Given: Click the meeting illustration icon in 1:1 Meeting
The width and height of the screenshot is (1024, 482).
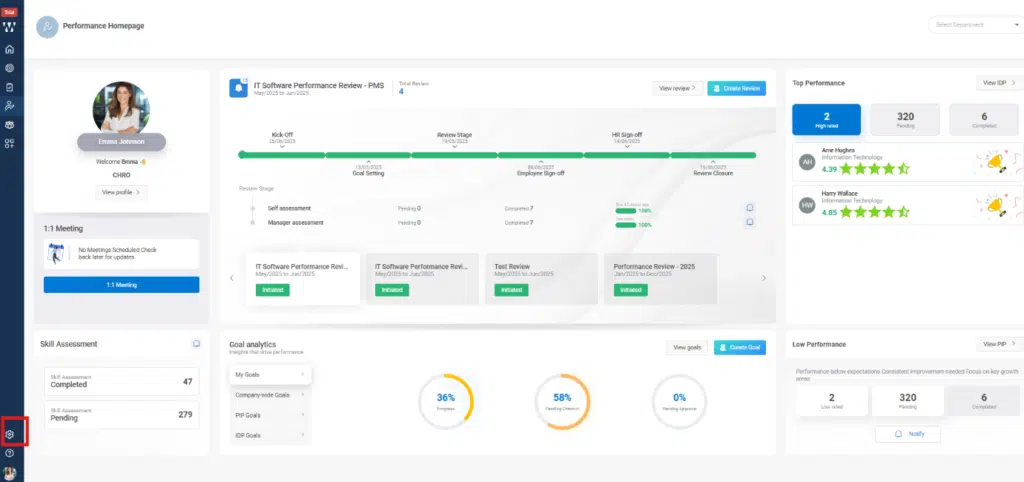Looking at the screenshot, I should pyautogui.click(x=56, y=253).
